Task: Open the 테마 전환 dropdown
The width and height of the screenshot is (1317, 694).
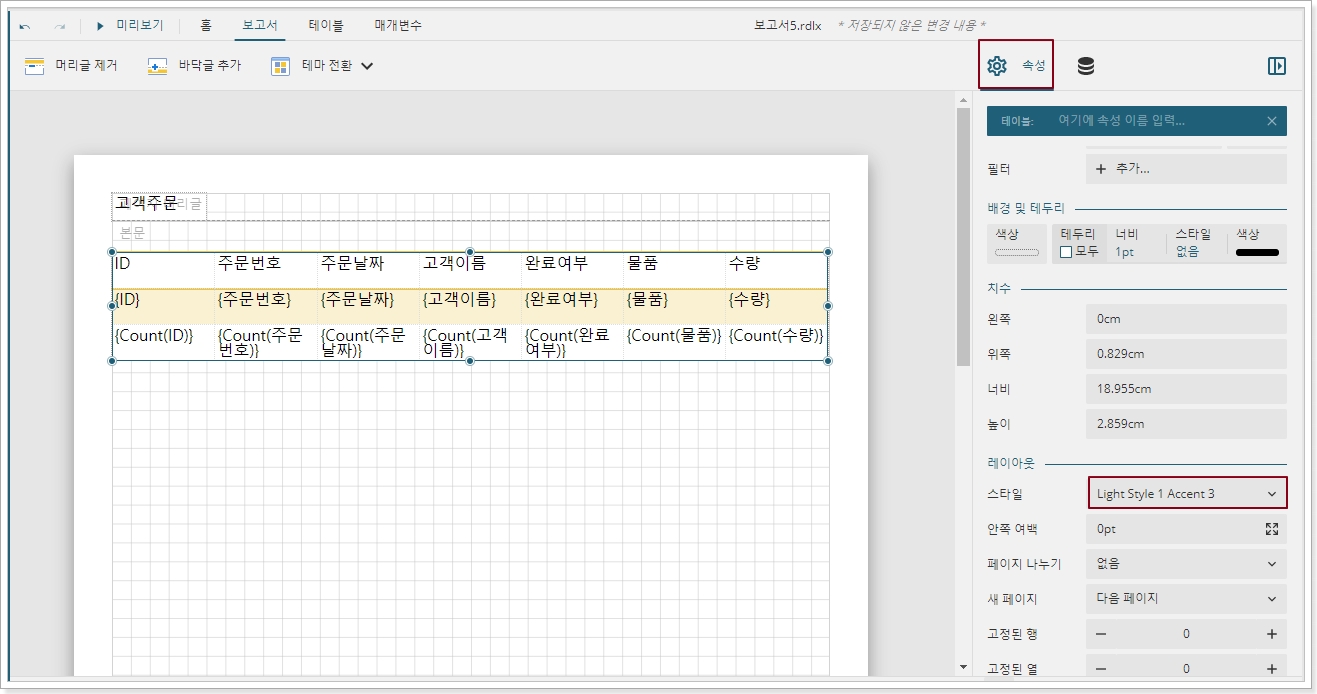Action: pos(366,66)
